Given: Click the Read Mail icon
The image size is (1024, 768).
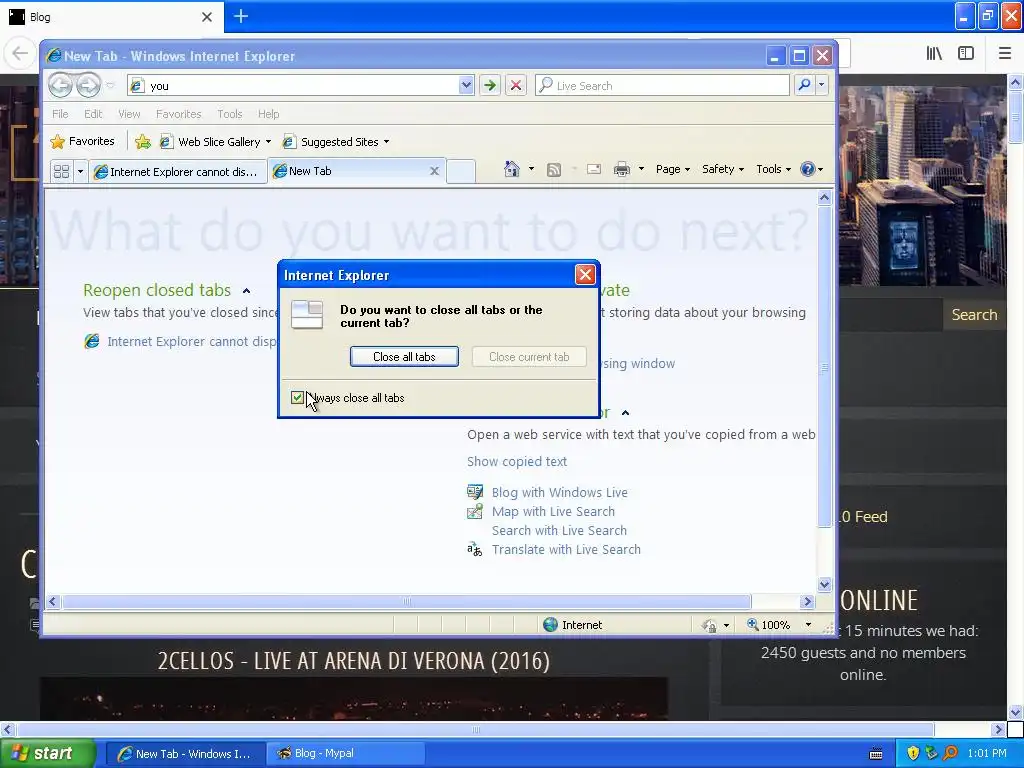Looking at the screenshot, I should coord(594,170).
